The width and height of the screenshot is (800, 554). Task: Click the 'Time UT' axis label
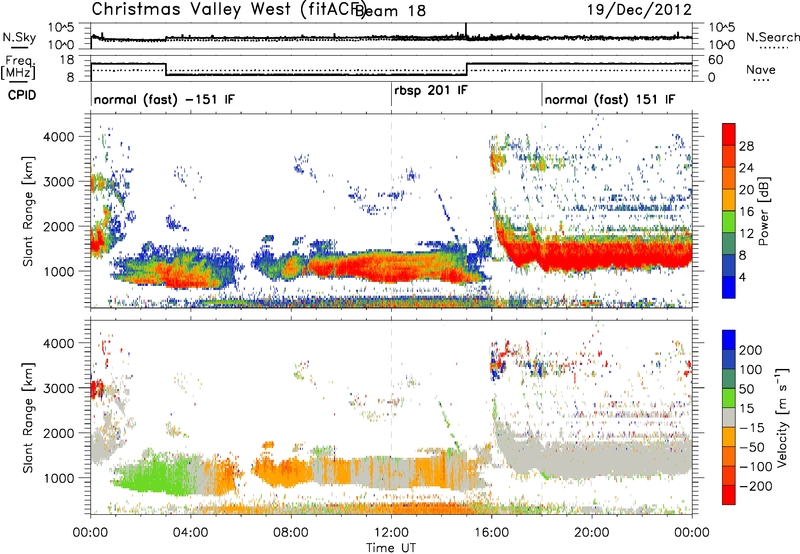391,548
